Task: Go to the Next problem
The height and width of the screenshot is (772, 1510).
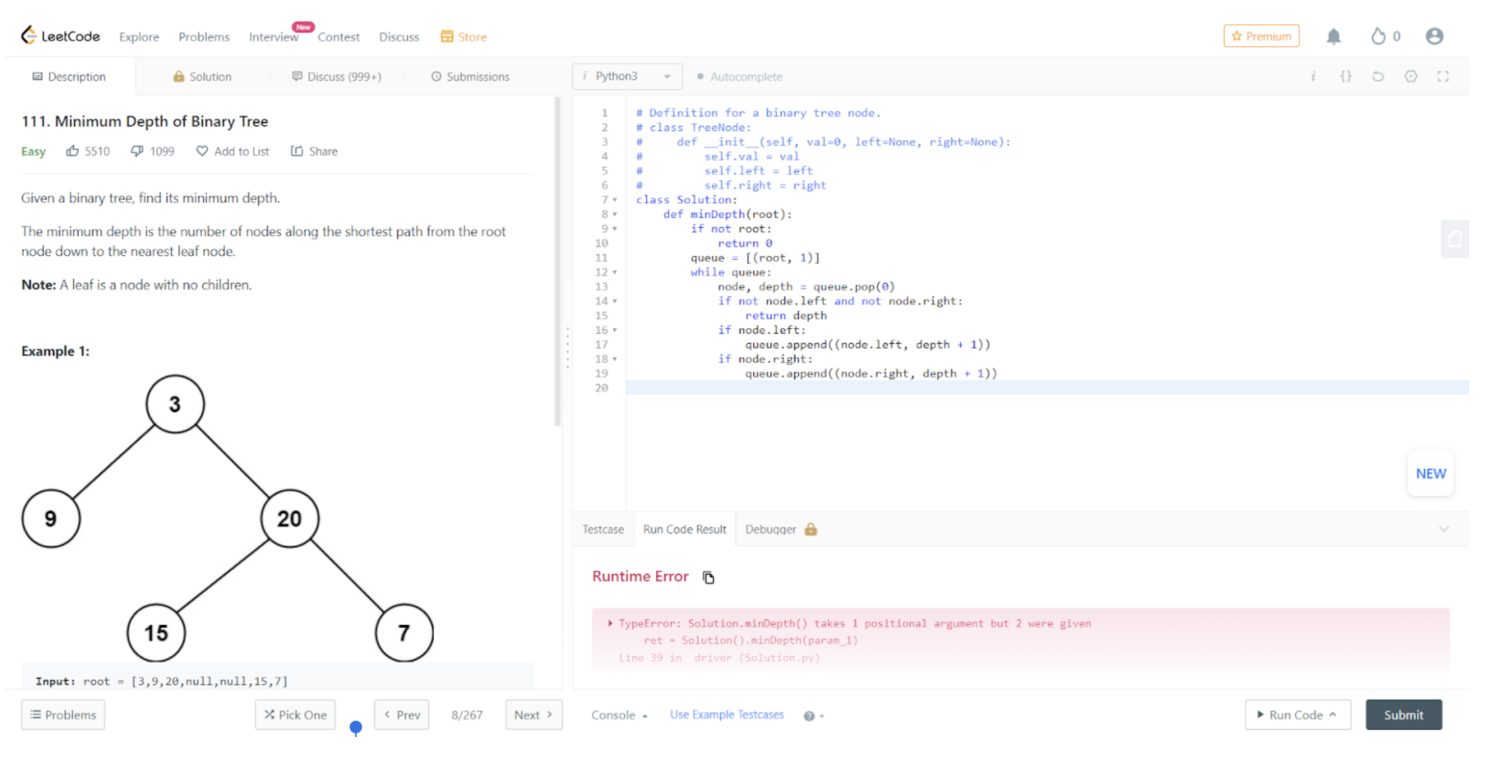Action: tap(533, 715)
